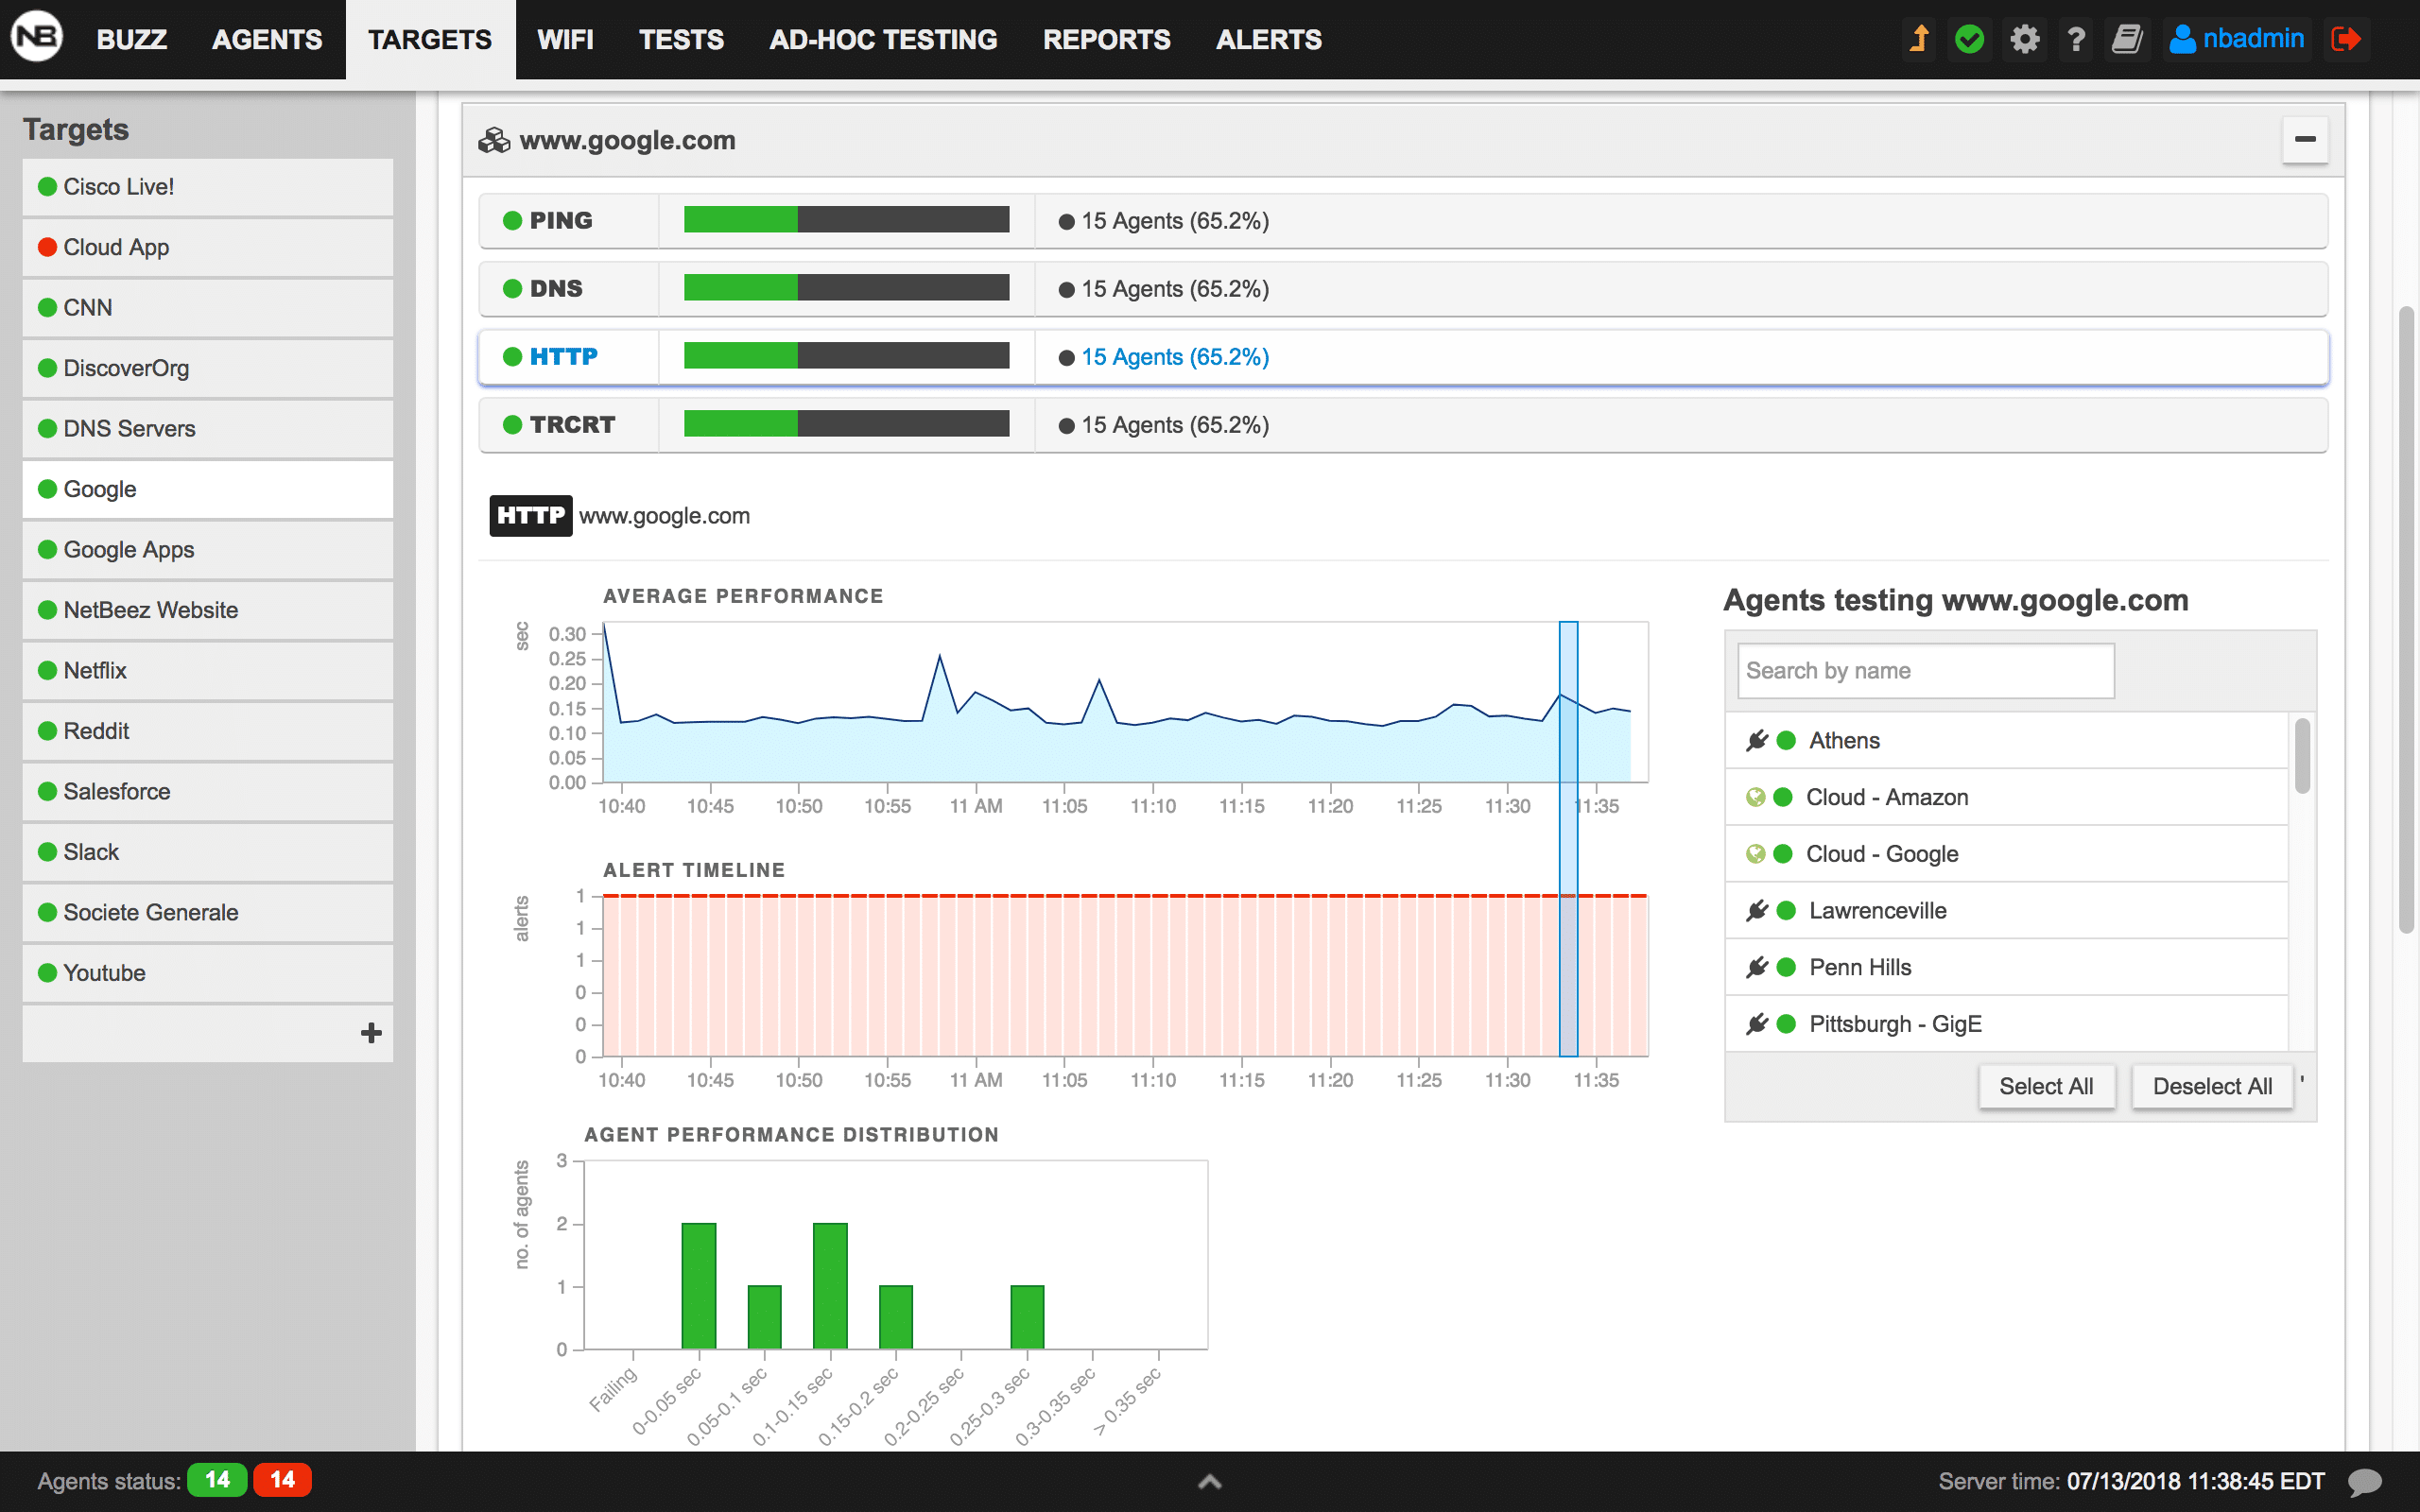Open the WIFI tab
This screenshot has width=2420, height=1512.
(x=565, y=39)
